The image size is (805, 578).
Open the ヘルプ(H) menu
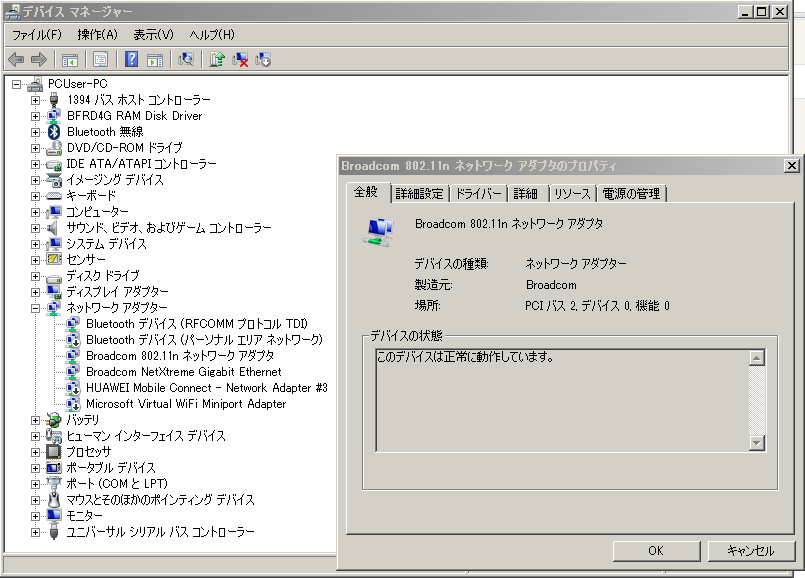212,35
